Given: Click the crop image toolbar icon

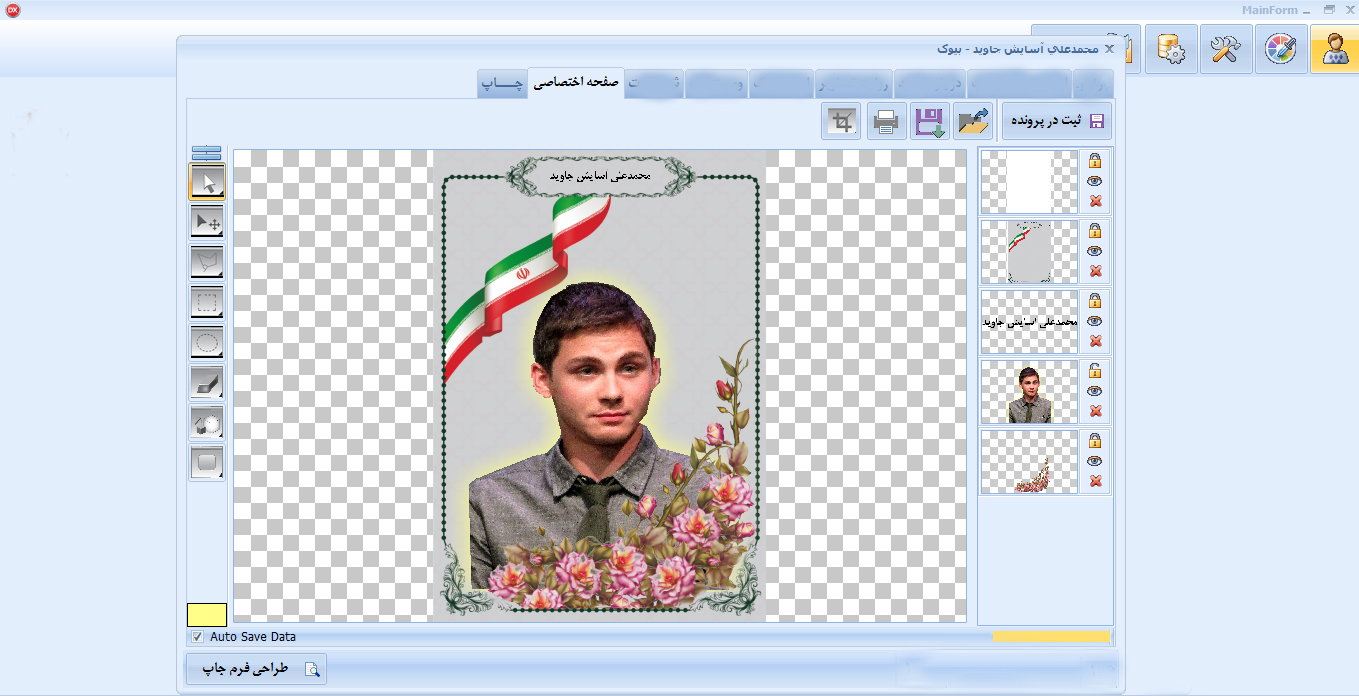Looking at the screenshot, I should tap(842, 122).
